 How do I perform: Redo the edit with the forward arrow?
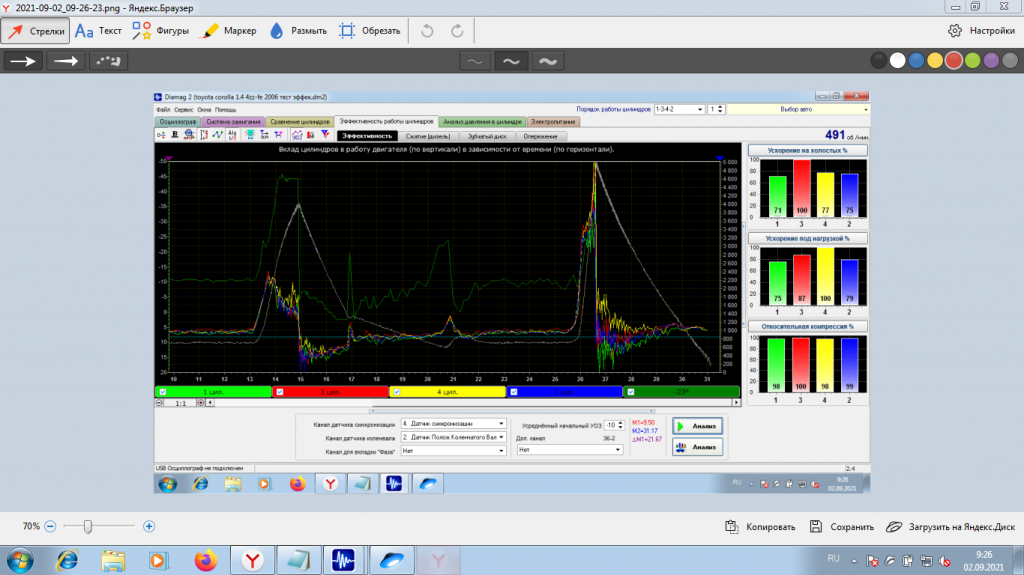coord(457,31)
